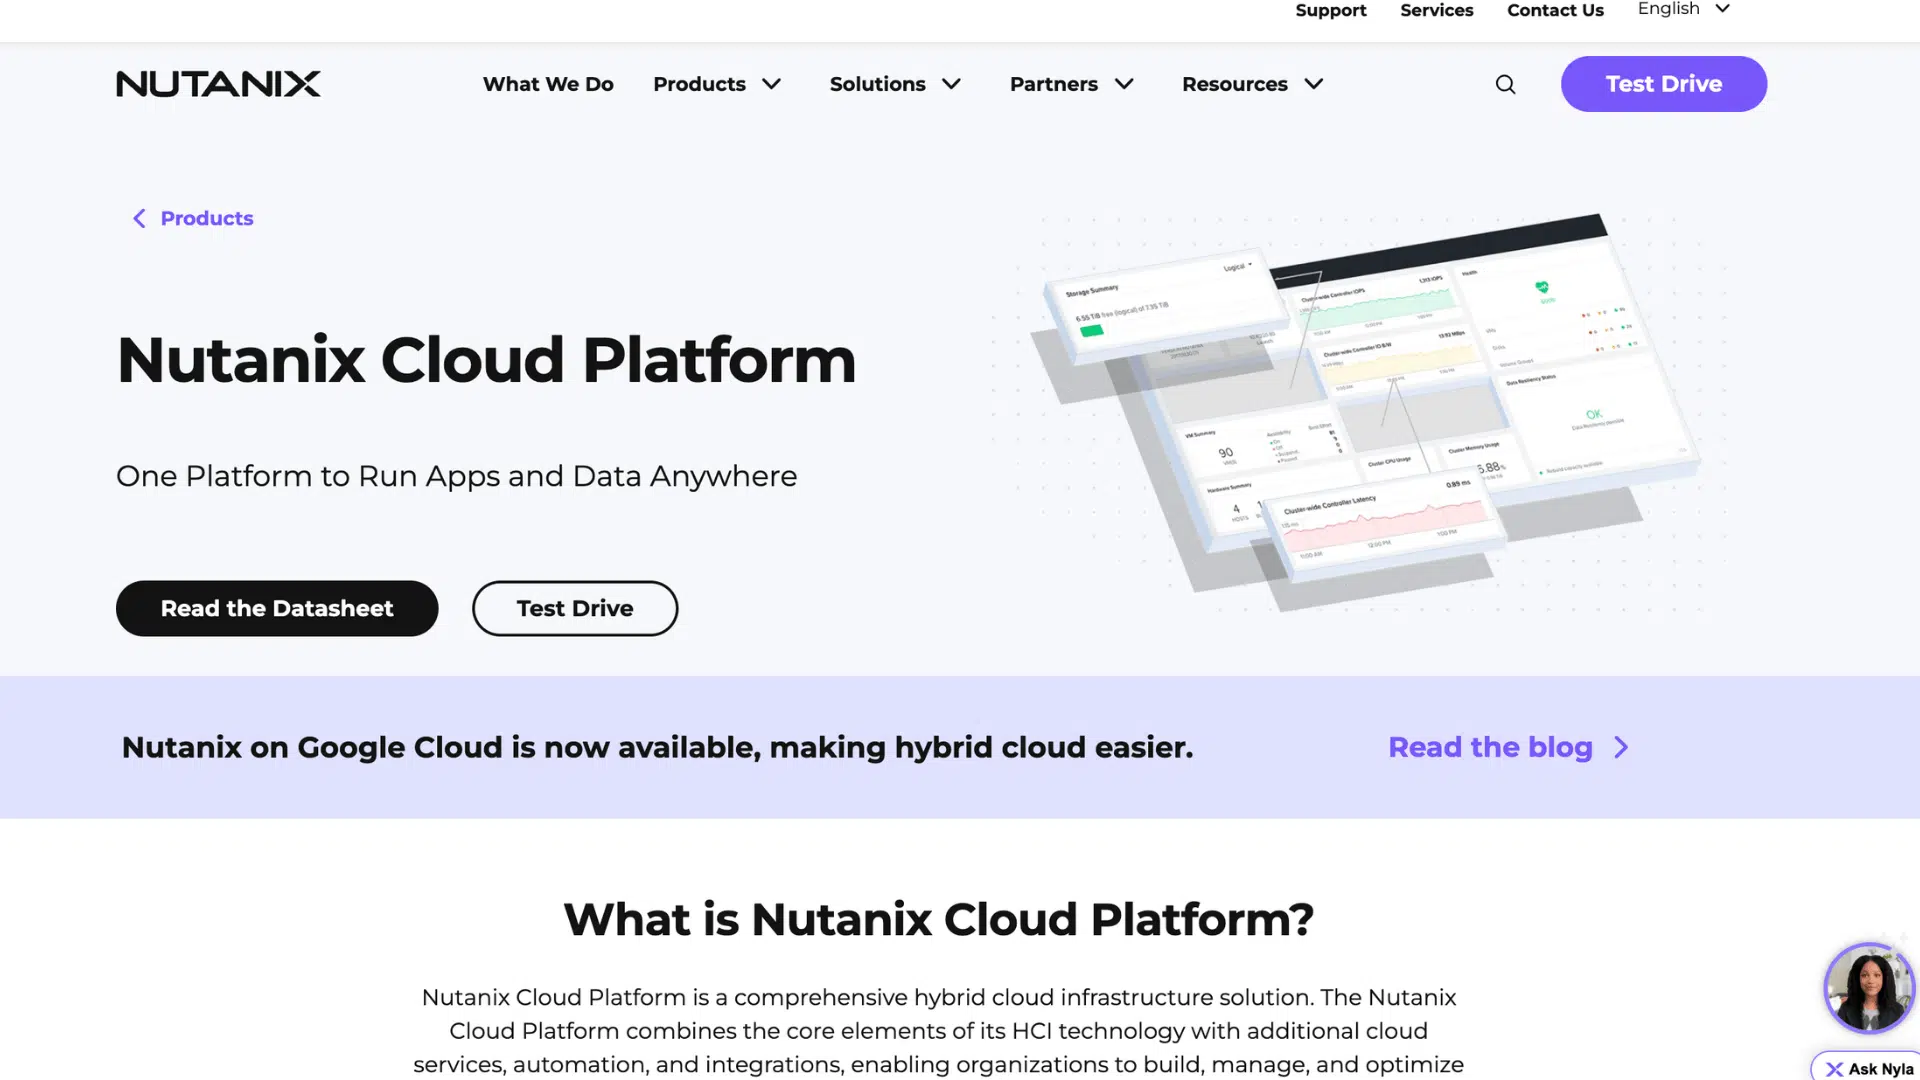Open the search icon in the navigation bar
The image size is (1920, 1080).
1505,84
